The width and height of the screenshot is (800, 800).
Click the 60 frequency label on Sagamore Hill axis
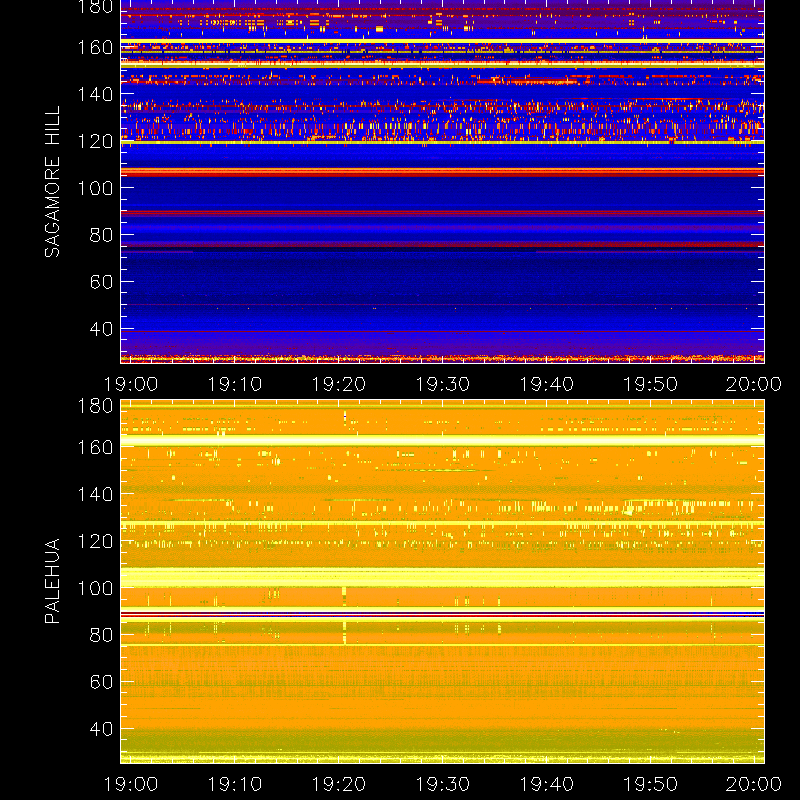click(101, 282)
